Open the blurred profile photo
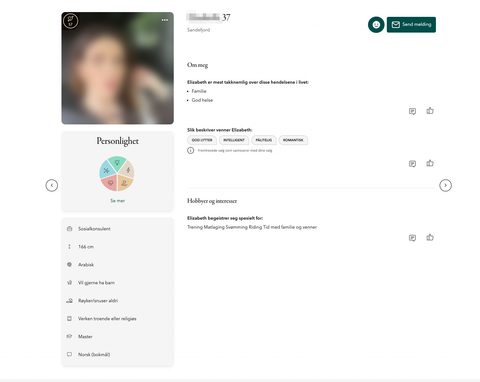The width and height of the screenshot is (480, 382). (118, 68)
